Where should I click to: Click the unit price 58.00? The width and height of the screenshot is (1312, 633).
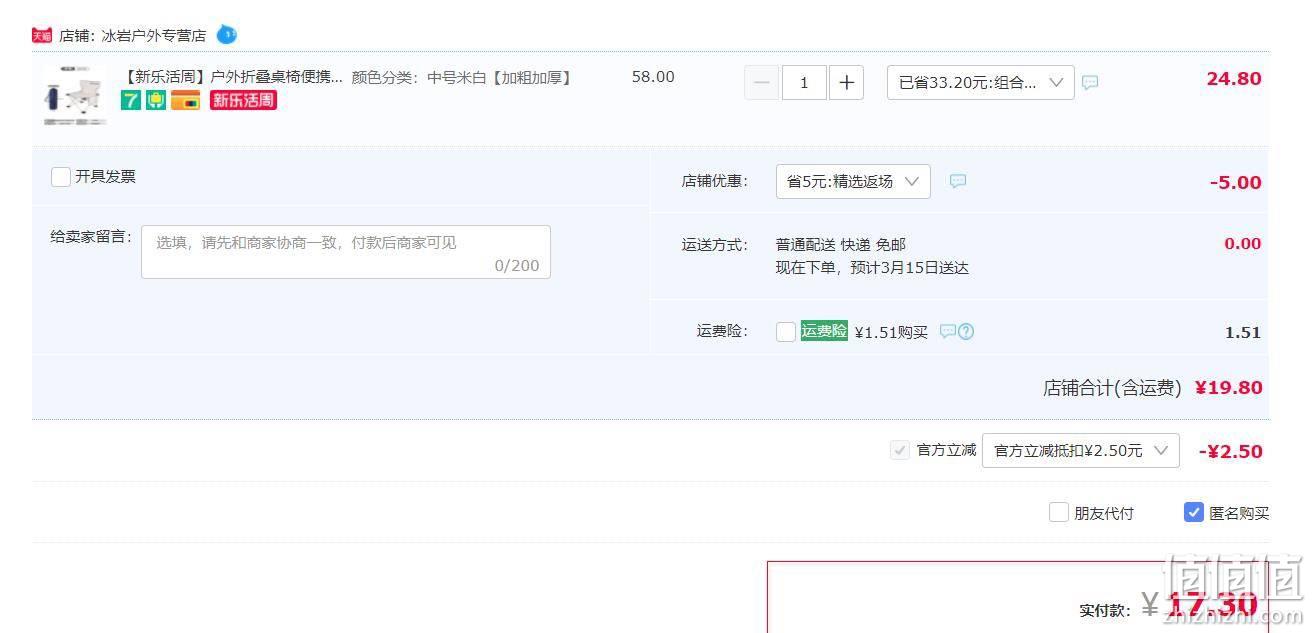[653, 77]
